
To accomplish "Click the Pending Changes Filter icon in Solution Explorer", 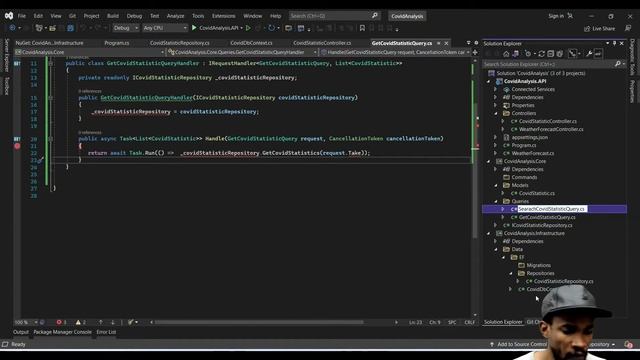I will pos(528,53).
